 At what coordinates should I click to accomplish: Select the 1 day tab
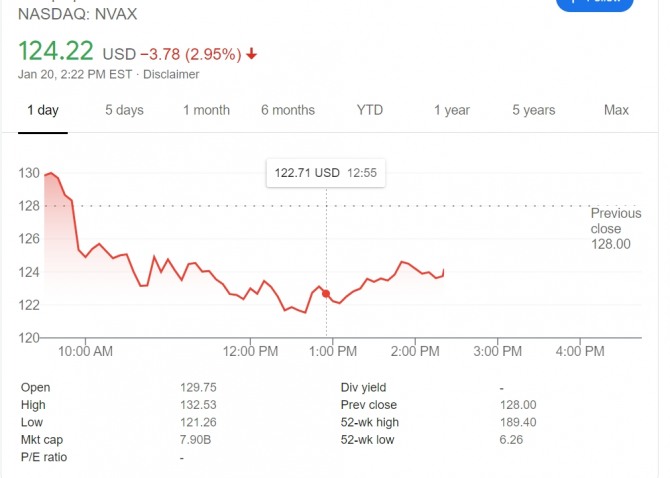click(x=42, y=110)
